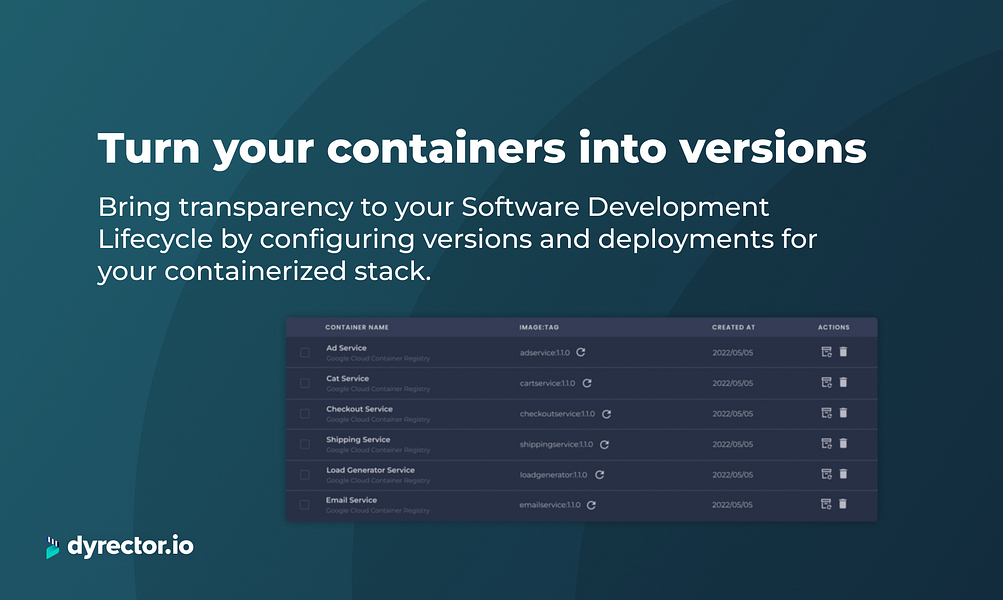Screen dimensions: 1003x600
Task: Click the registry subtitle under Email Service
Action: click(378, 511)
